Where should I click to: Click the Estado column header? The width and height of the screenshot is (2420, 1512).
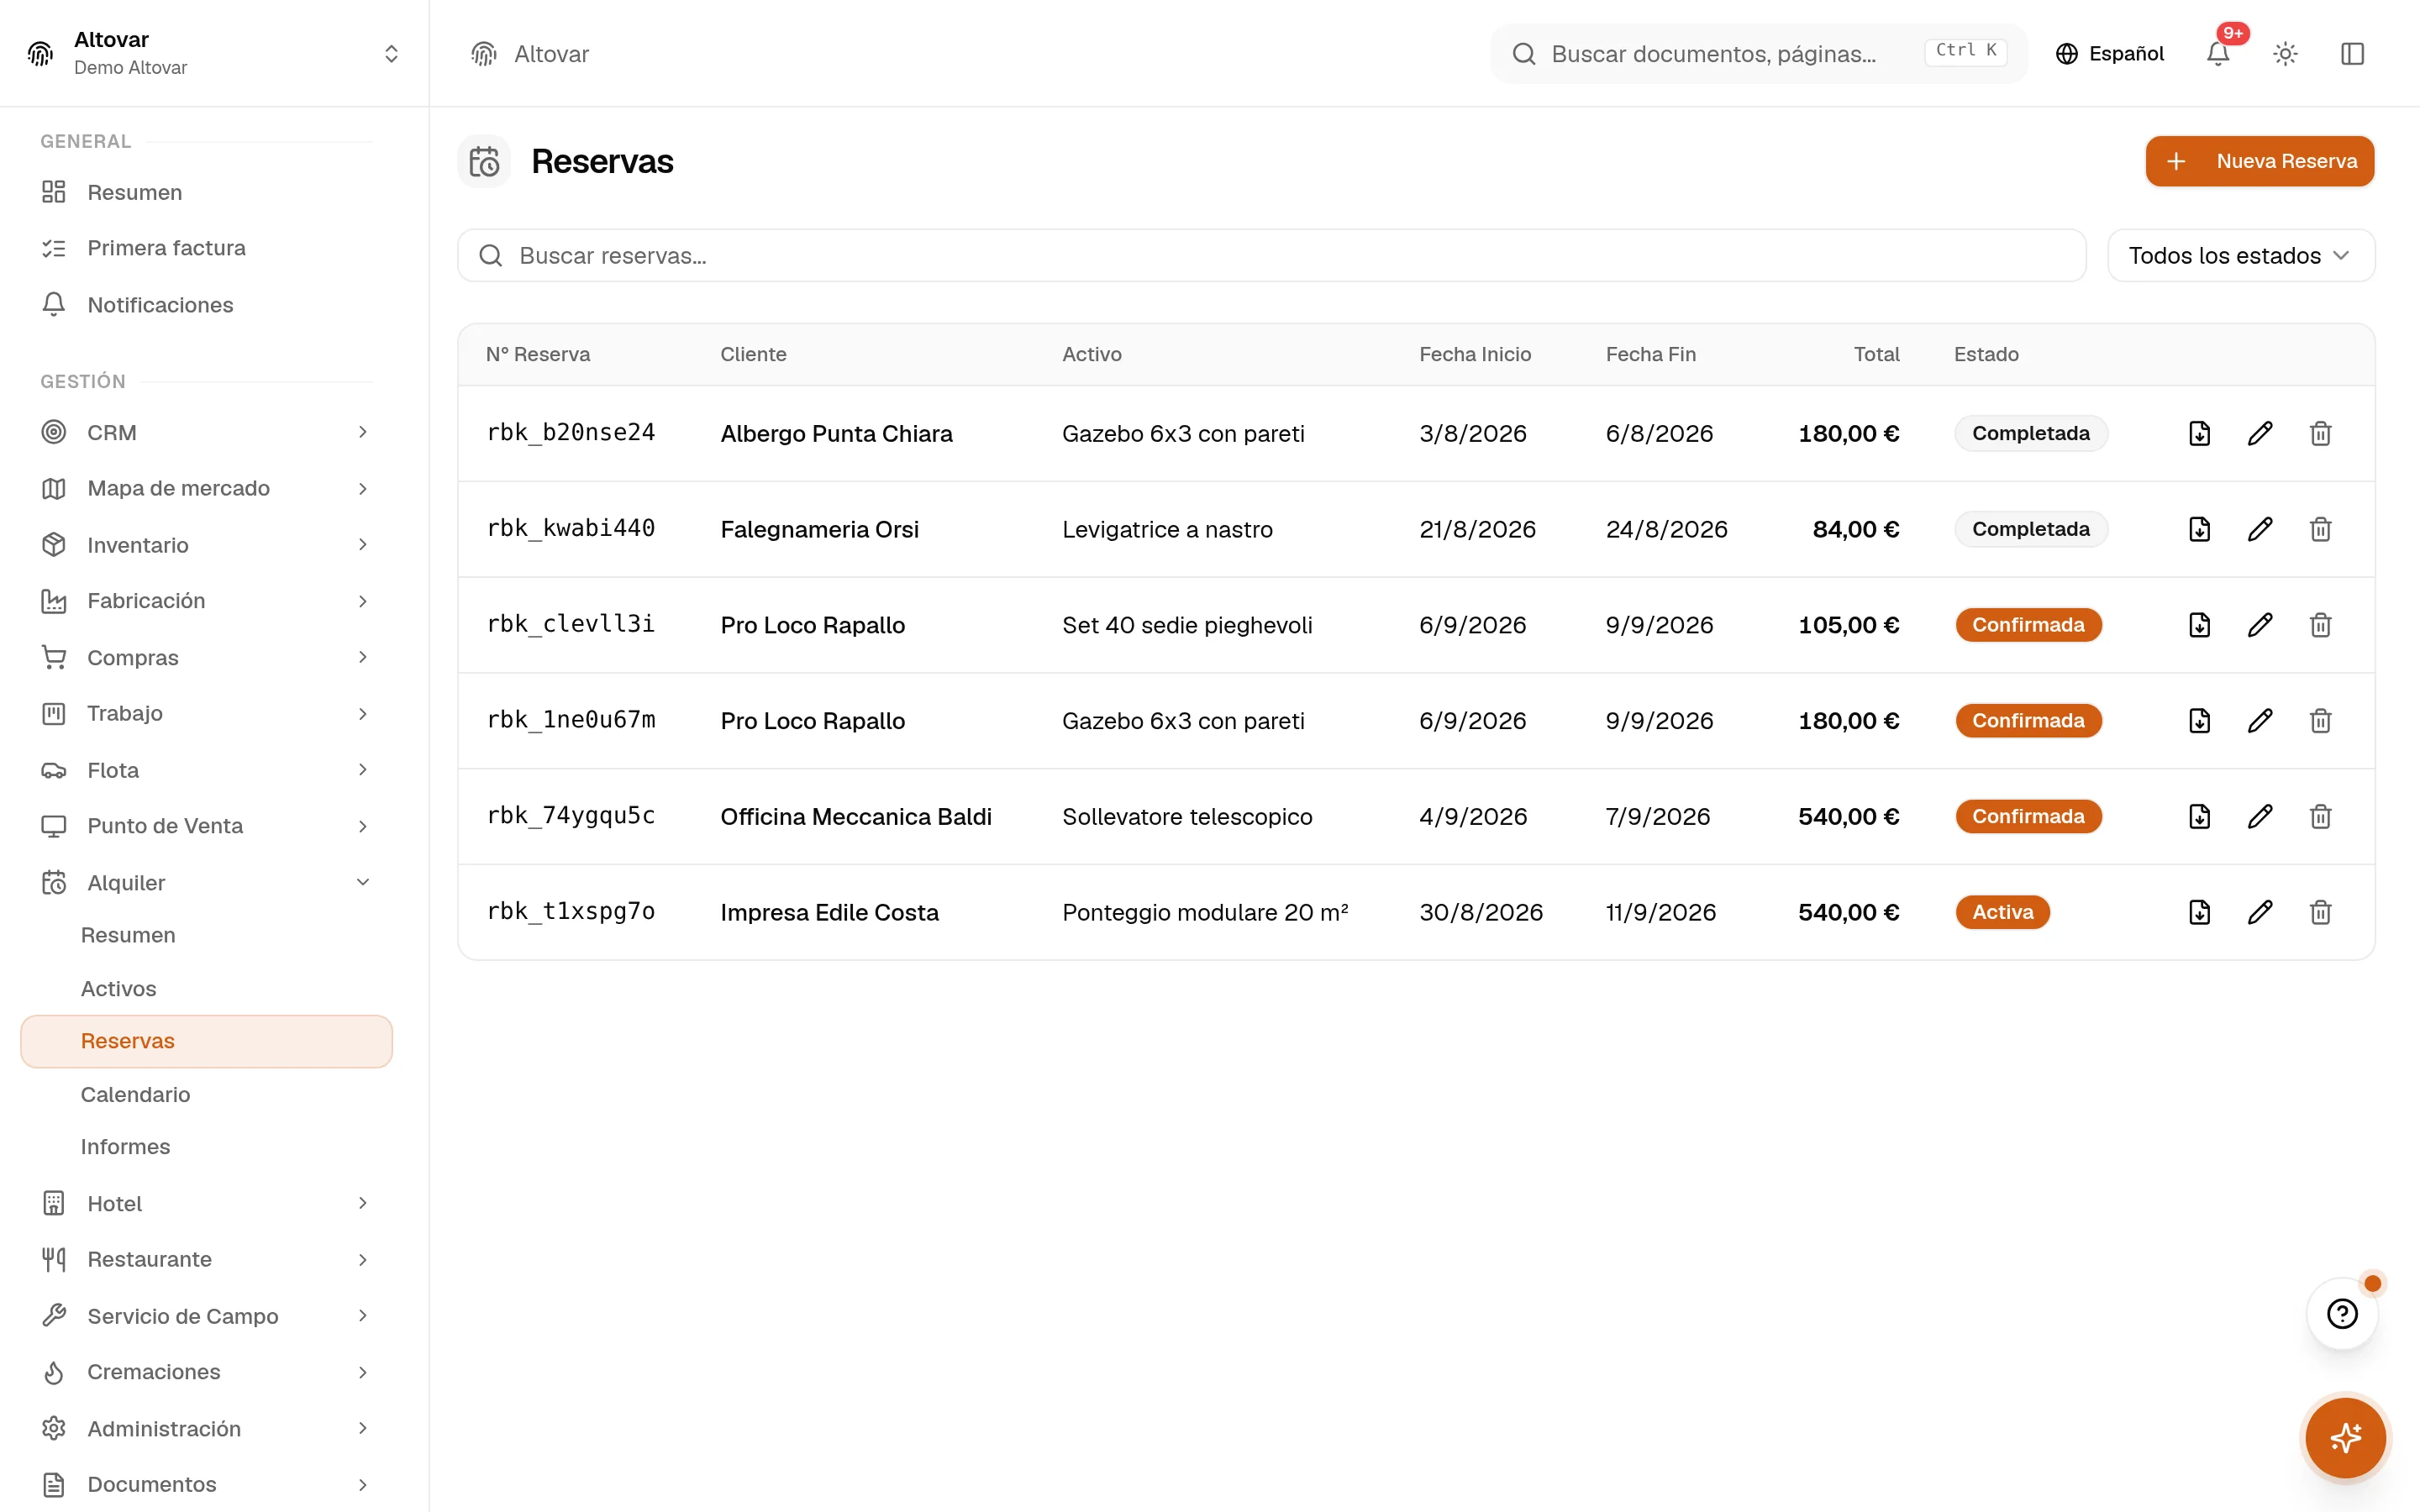coord(1986,354)
